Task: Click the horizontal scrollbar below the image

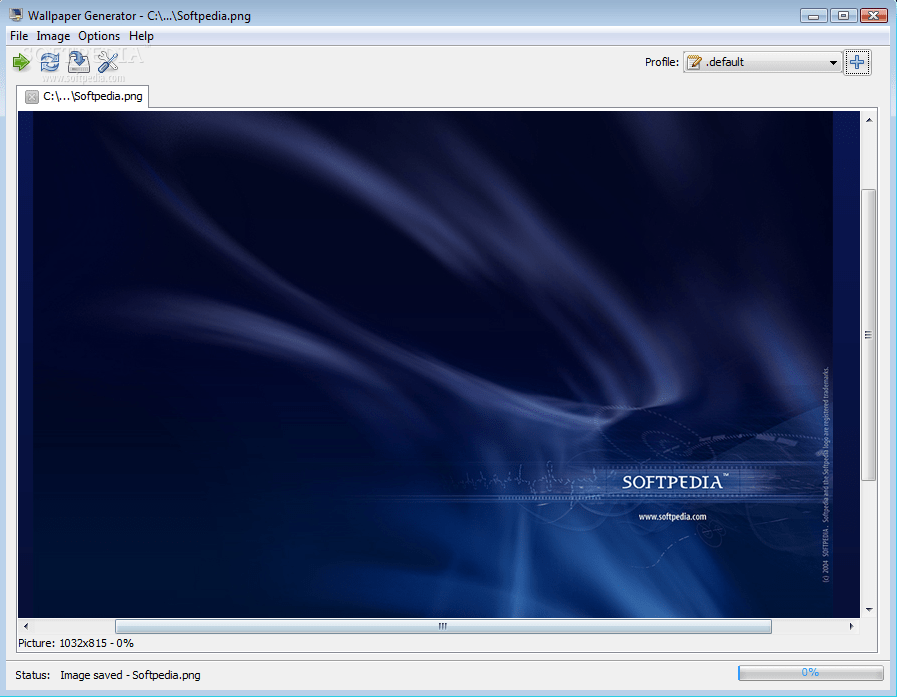Action: pos(441,626)
